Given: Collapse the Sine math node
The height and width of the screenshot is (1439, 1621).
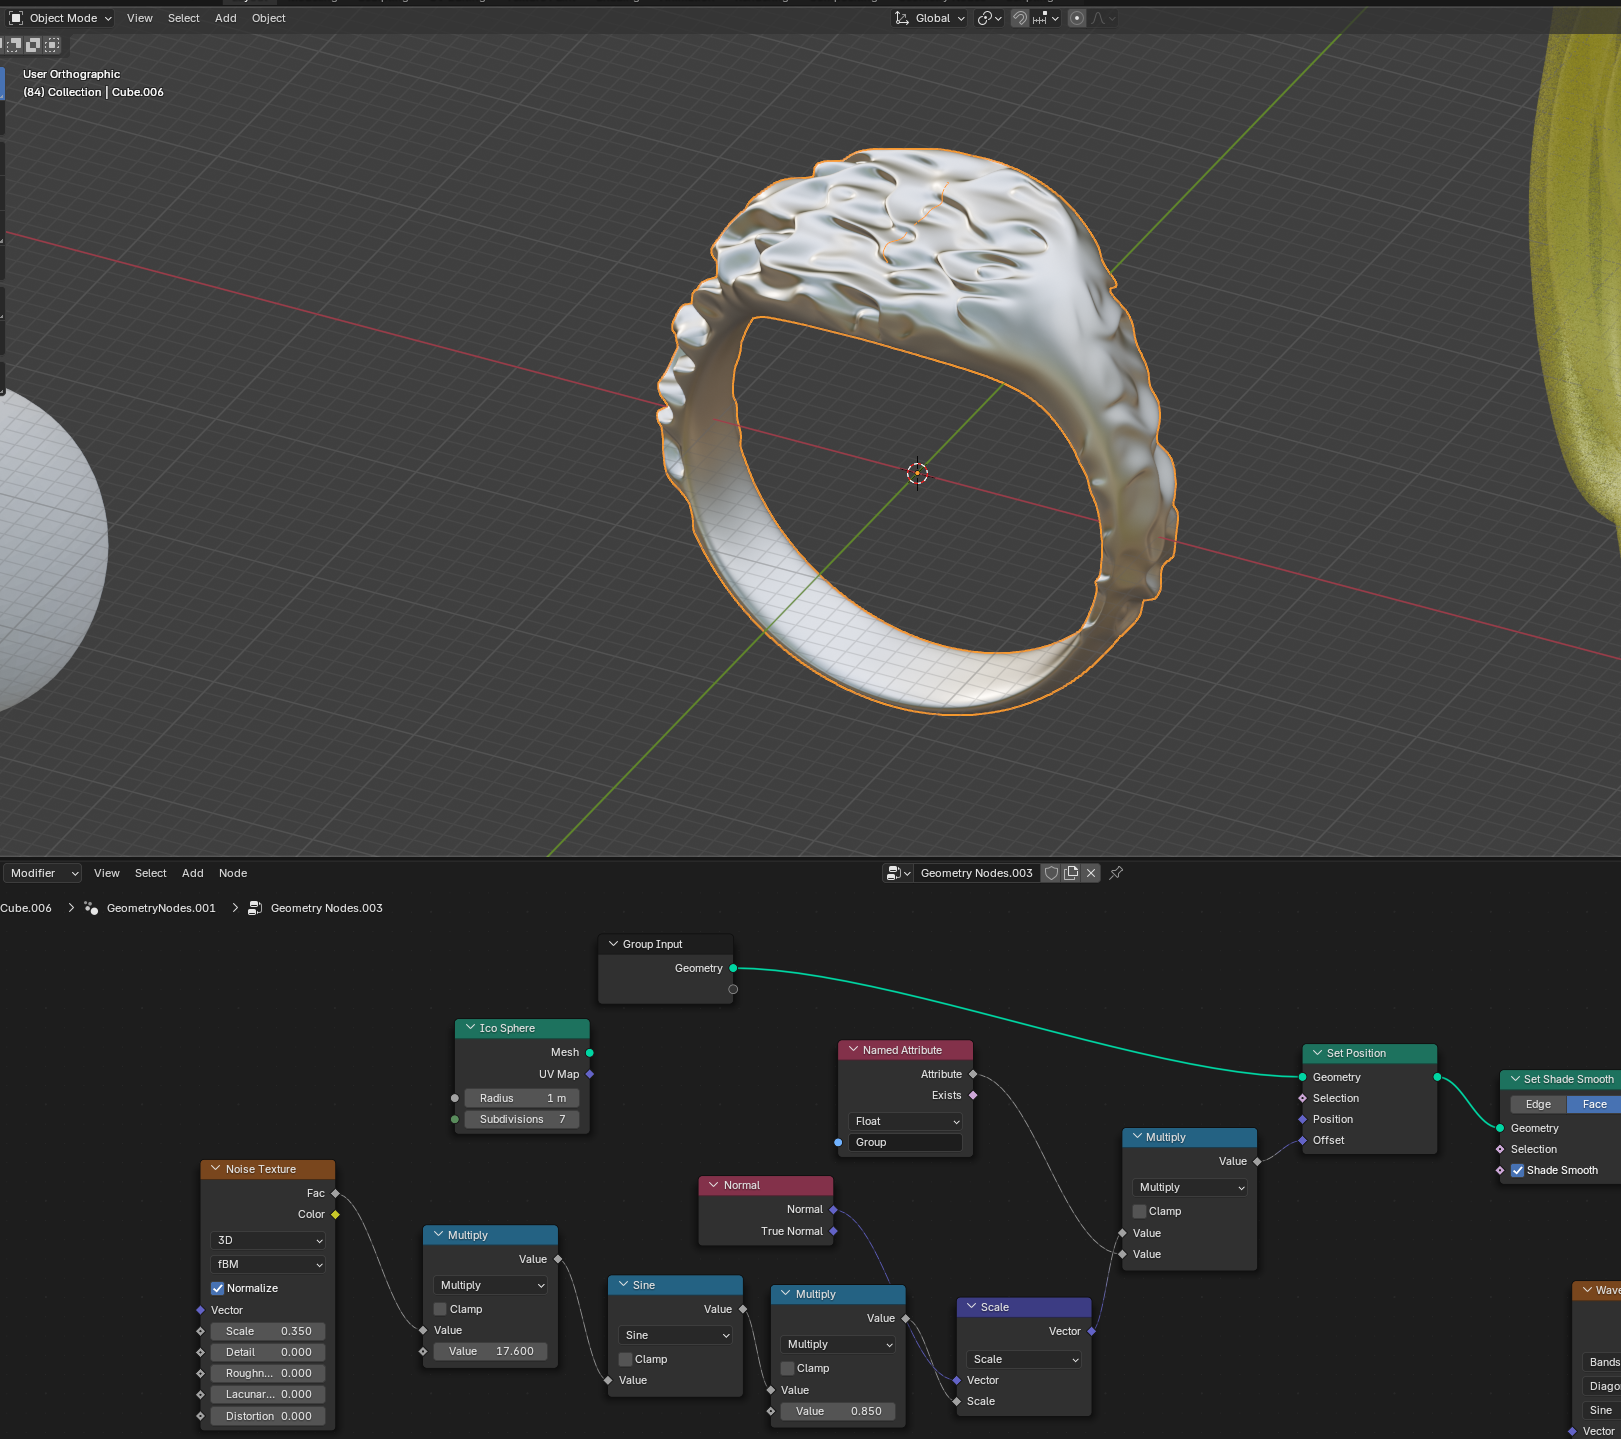Looking at the screenshot, I should click(623, 1285).
